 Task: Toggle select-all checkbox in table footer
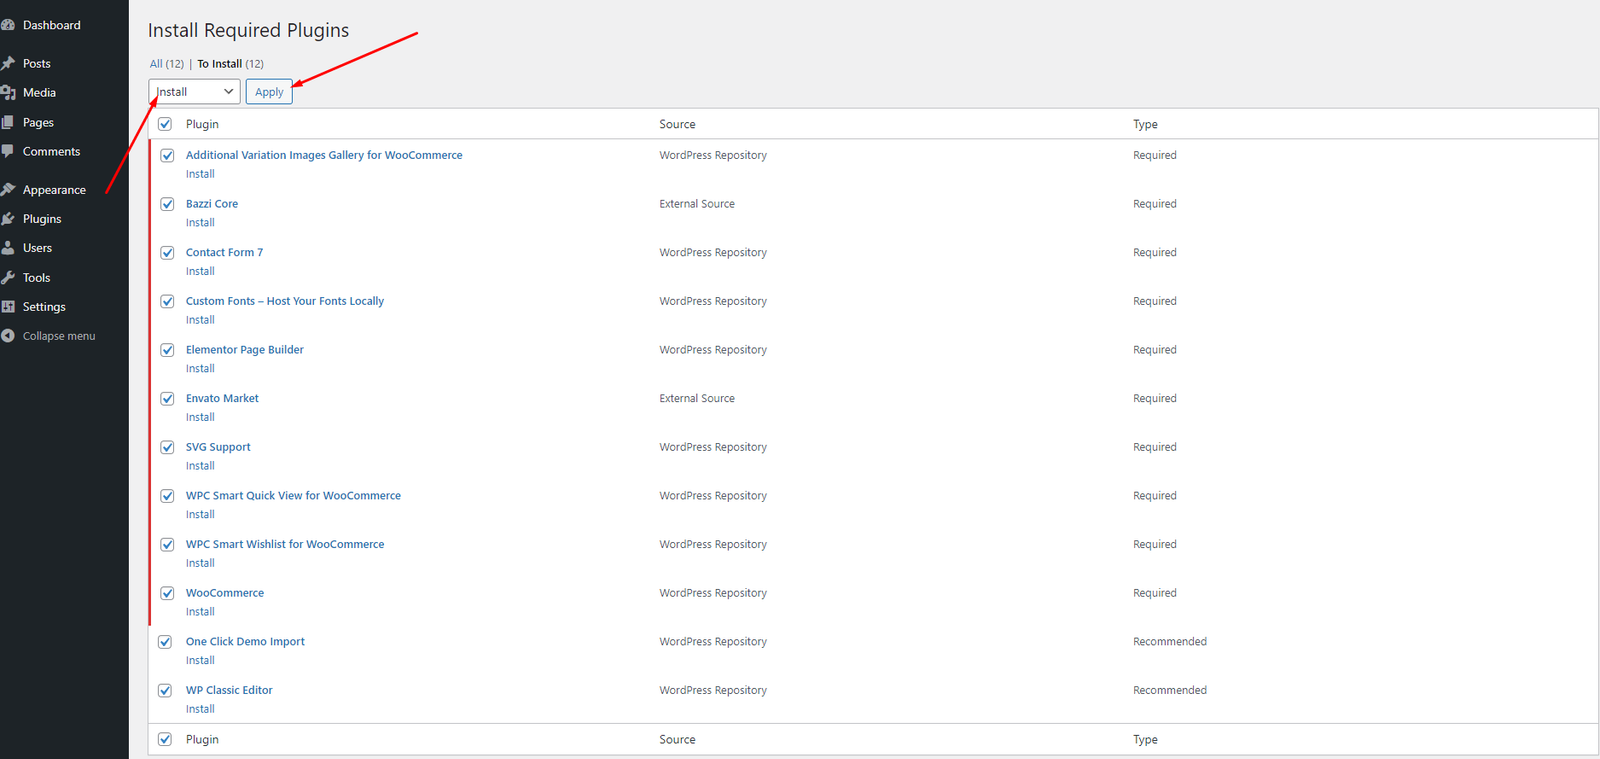click(165, 739)
